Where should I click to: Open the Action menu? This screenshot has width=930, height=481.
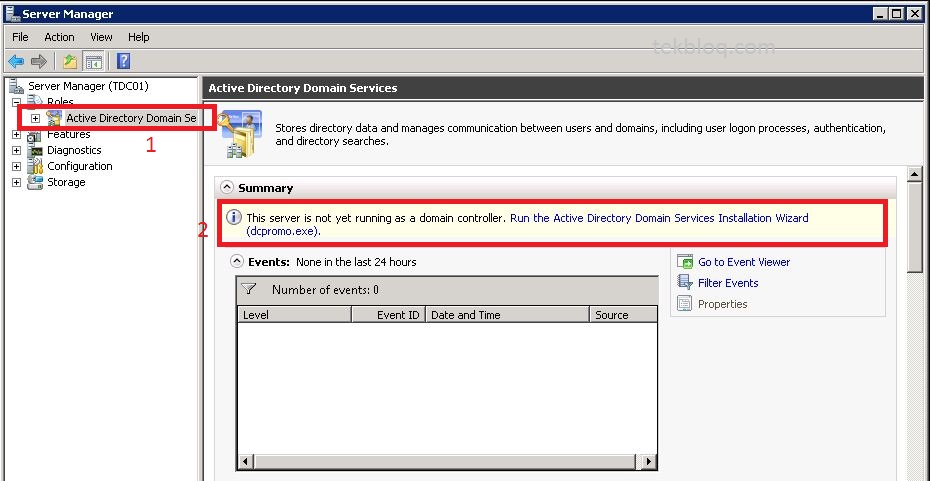59,37
